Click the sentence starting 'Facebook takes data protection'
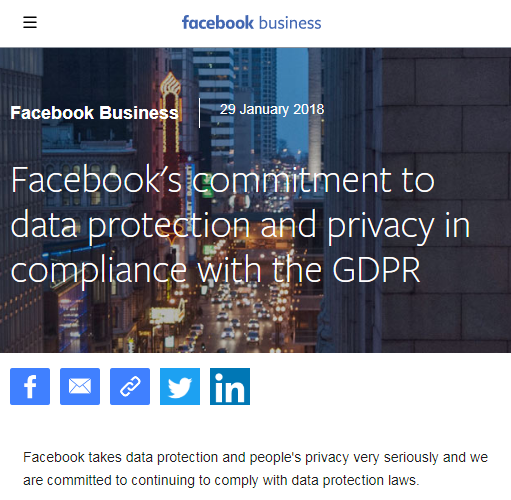511x500 pixels. click(x=255, y=469)
